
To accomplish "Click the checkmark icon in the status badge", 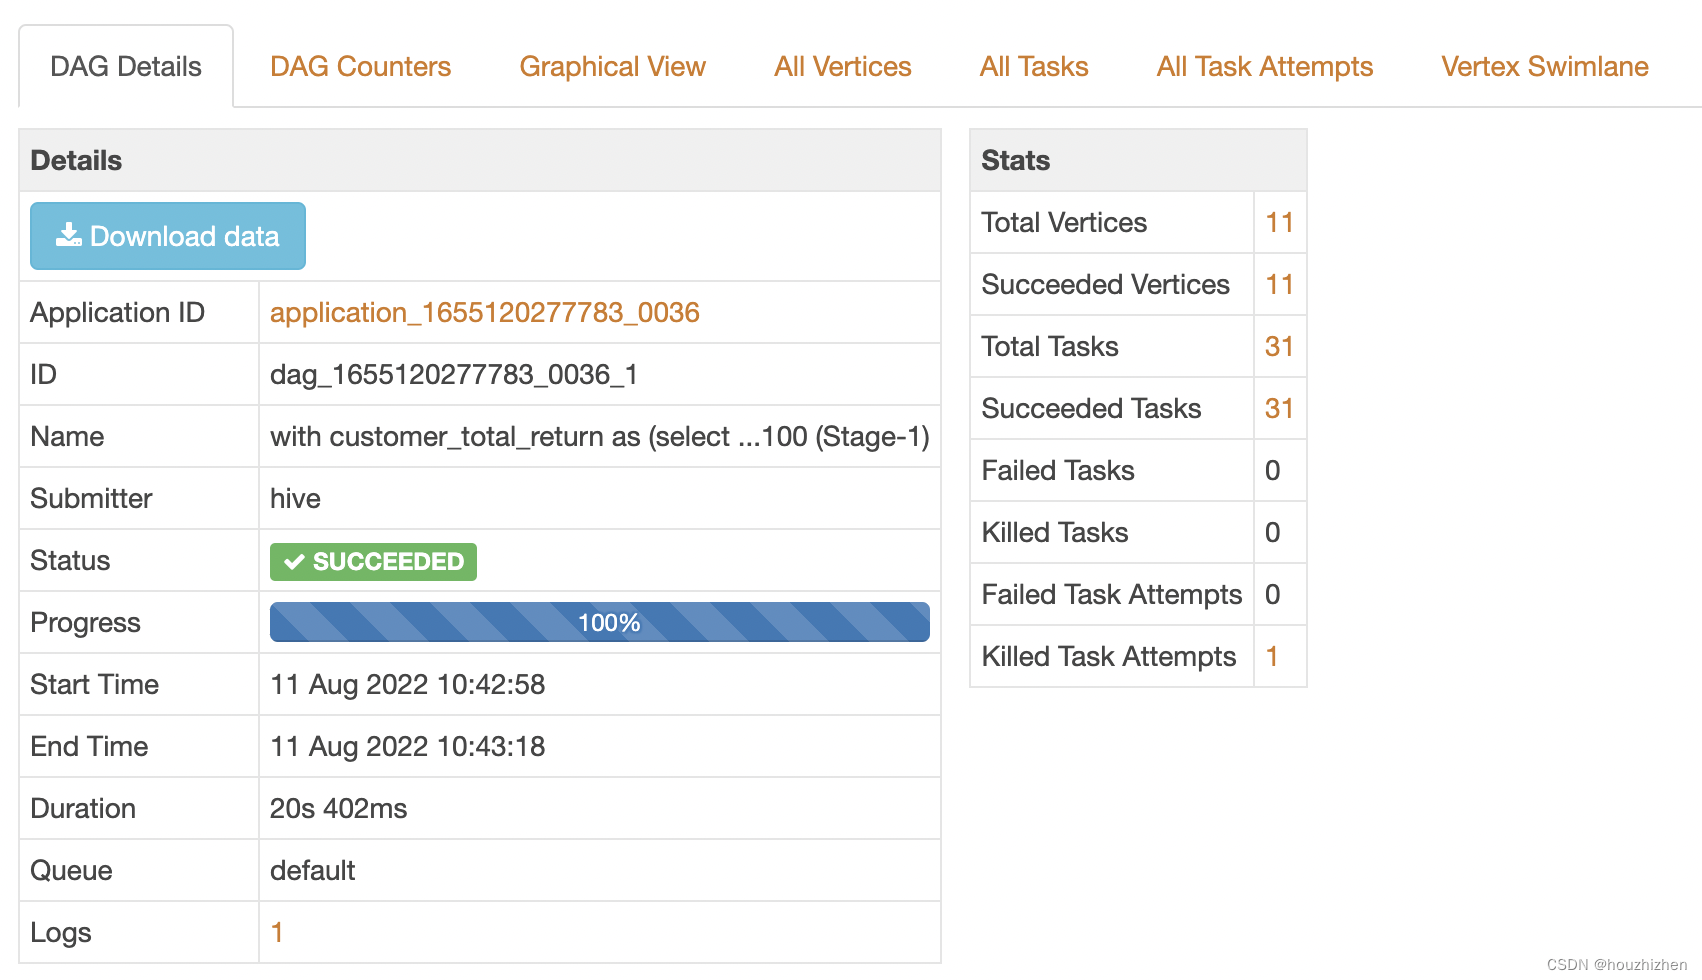I will (x=294, y=562).
